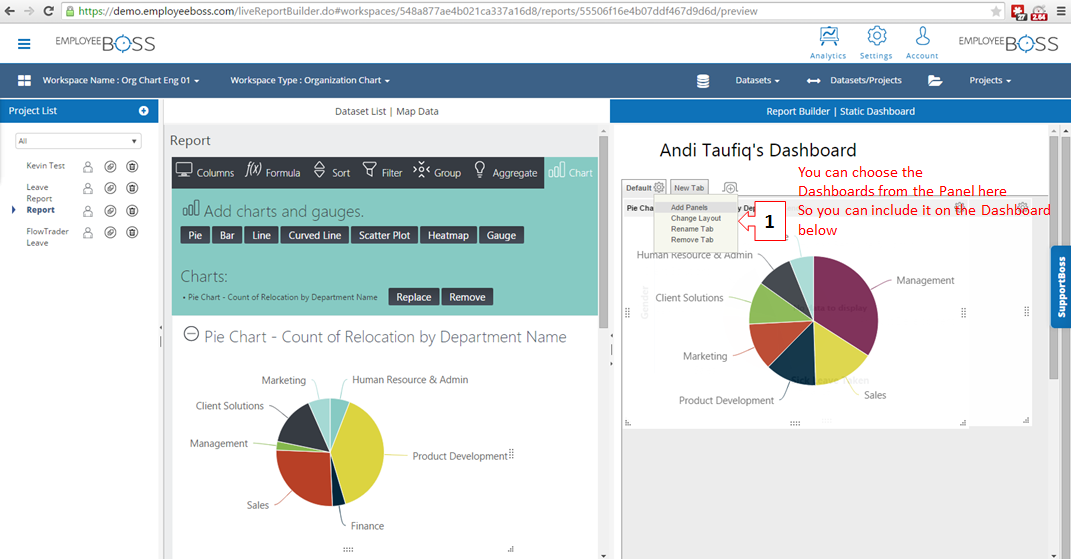Click the Default tab gear icon

pyautogui.click(x=658, y=187)
